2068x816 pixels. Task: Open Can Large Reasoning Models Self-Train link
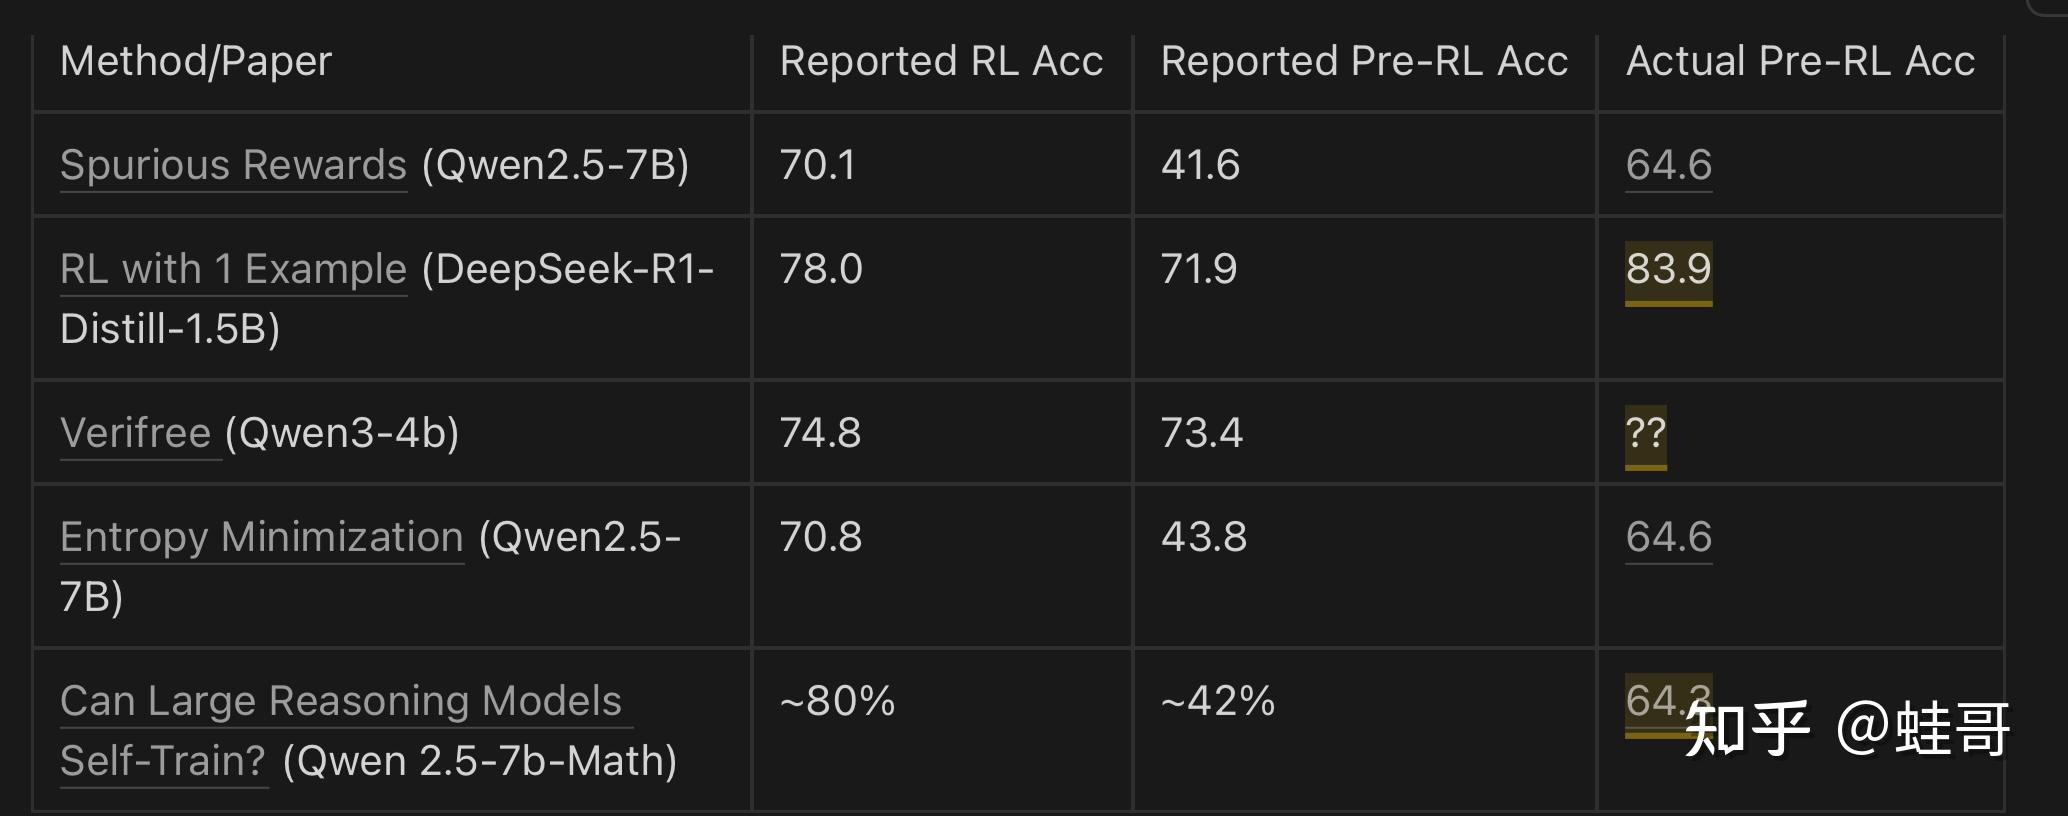click(x=340, y=701)
